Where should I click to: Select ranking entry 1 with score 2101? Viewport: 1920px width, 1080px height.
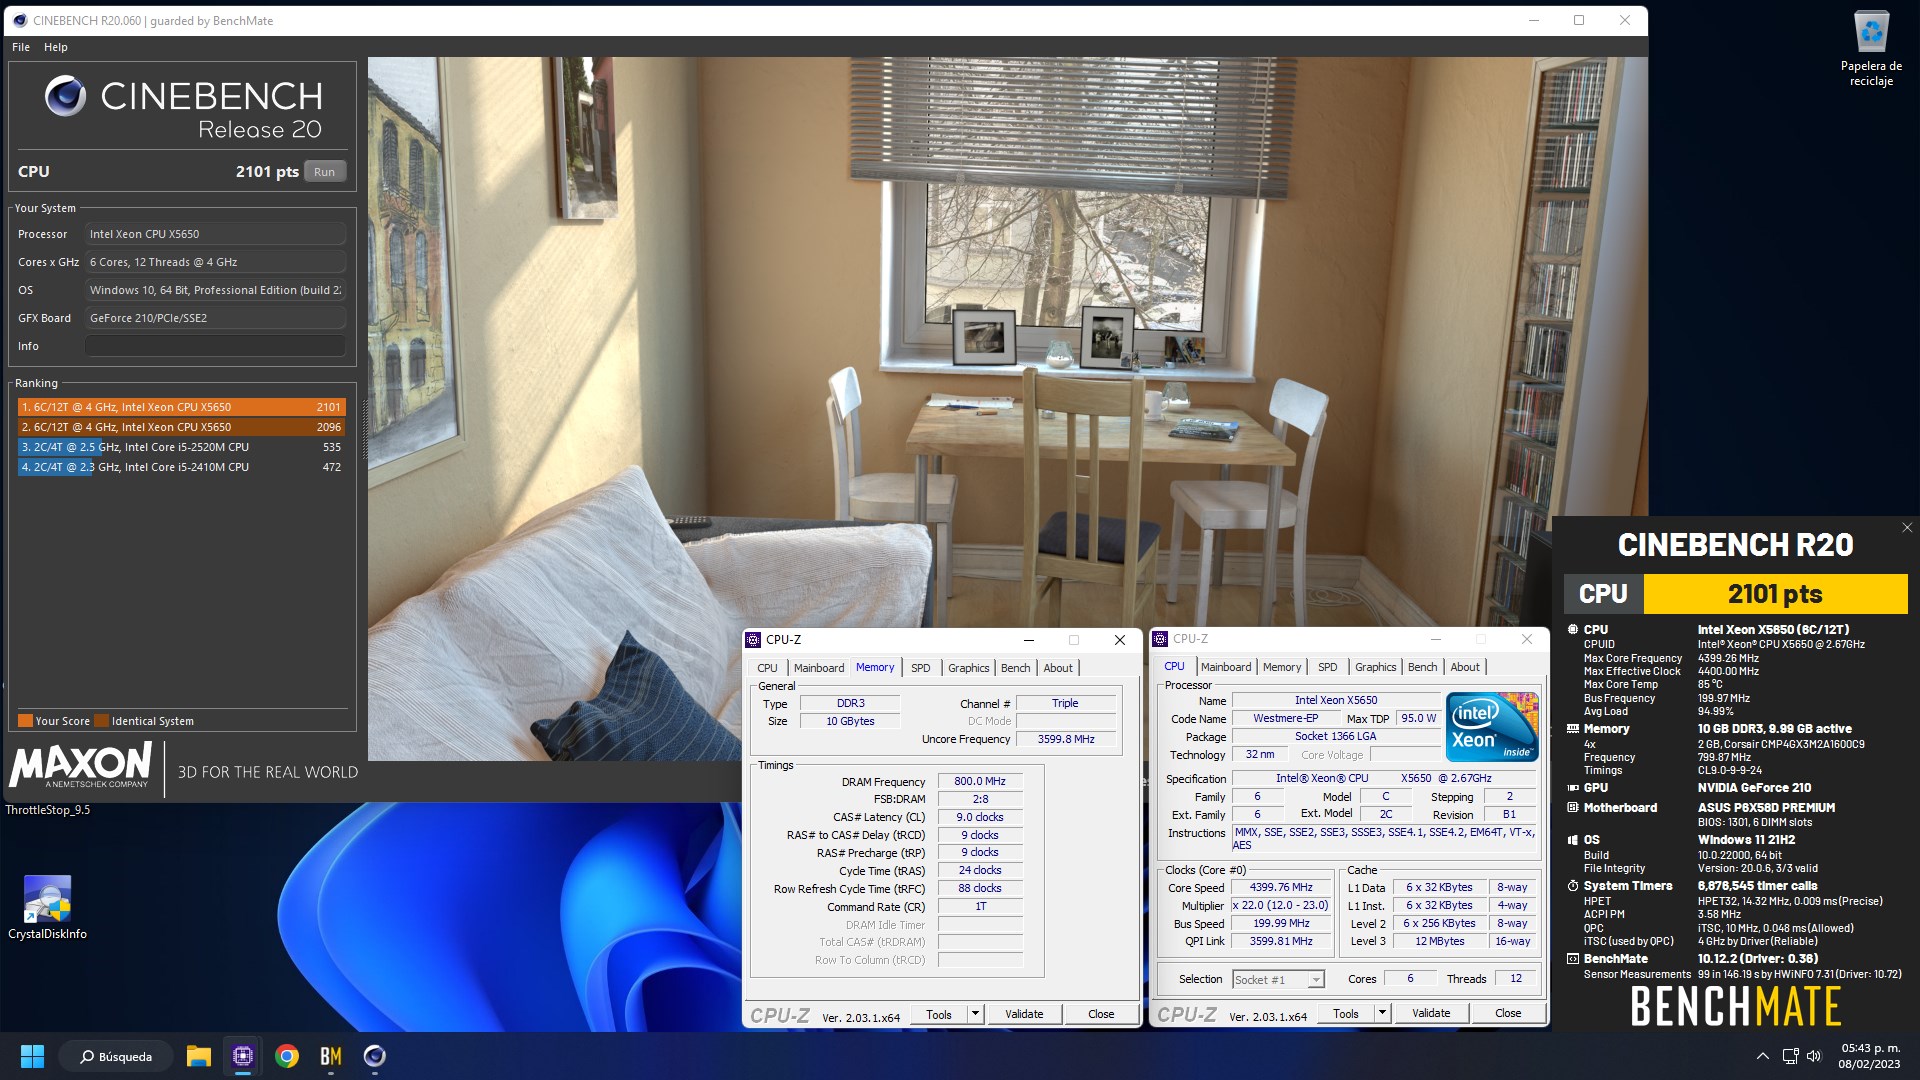181,407
